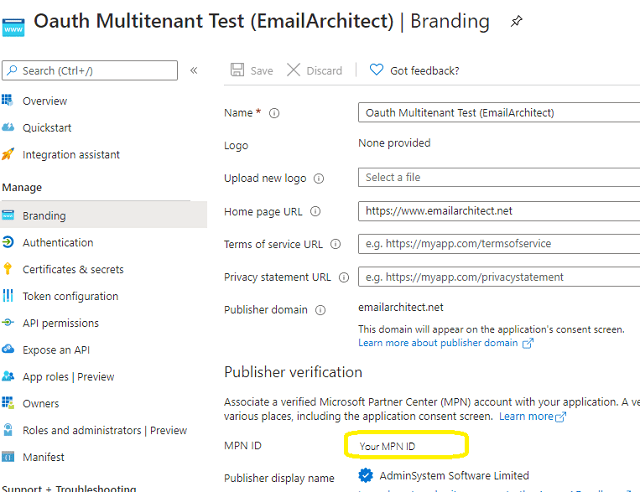Open App roles | Preview
Image resolution: width=640 pixels, height=492 pixels.
pyautogui.click(x=68, y=377)
